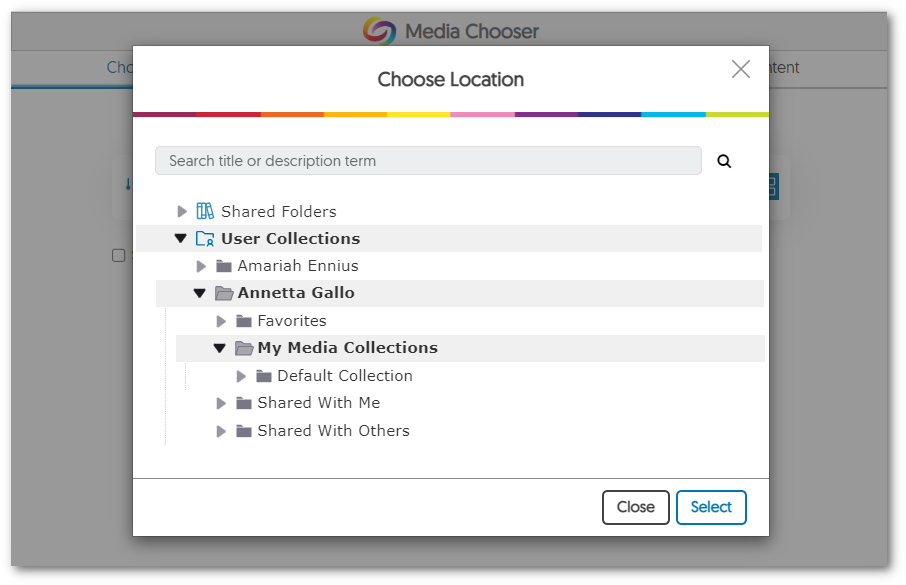
Task: Click the Shared With Others folder icon
Action: (244, 430)
